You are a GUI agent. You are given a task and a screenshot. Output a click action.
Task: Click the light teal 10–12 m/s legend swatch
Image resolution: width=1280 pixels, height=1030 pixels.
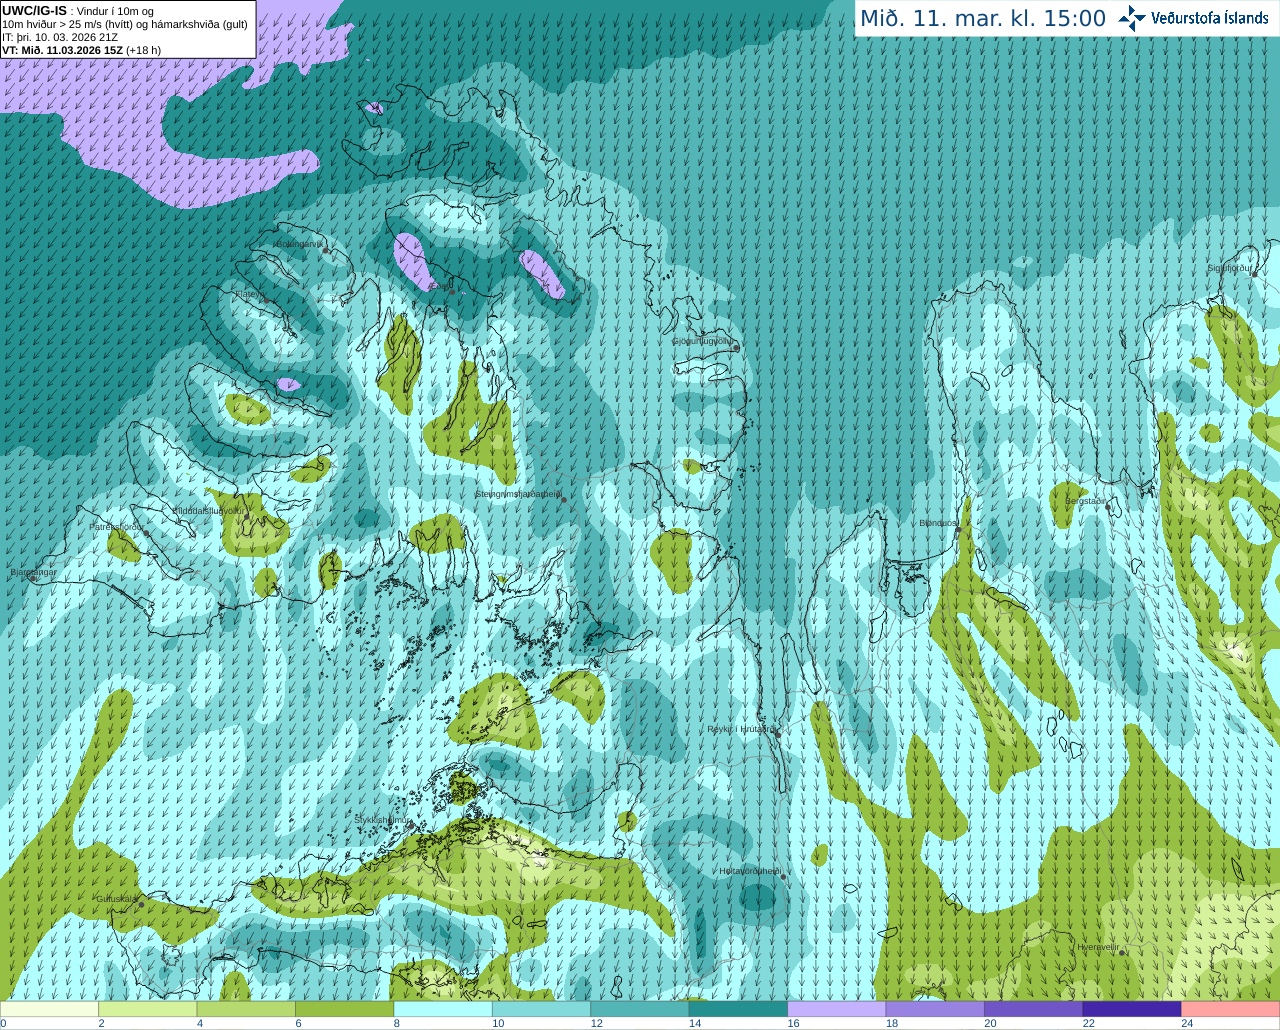pos(541,1009)
